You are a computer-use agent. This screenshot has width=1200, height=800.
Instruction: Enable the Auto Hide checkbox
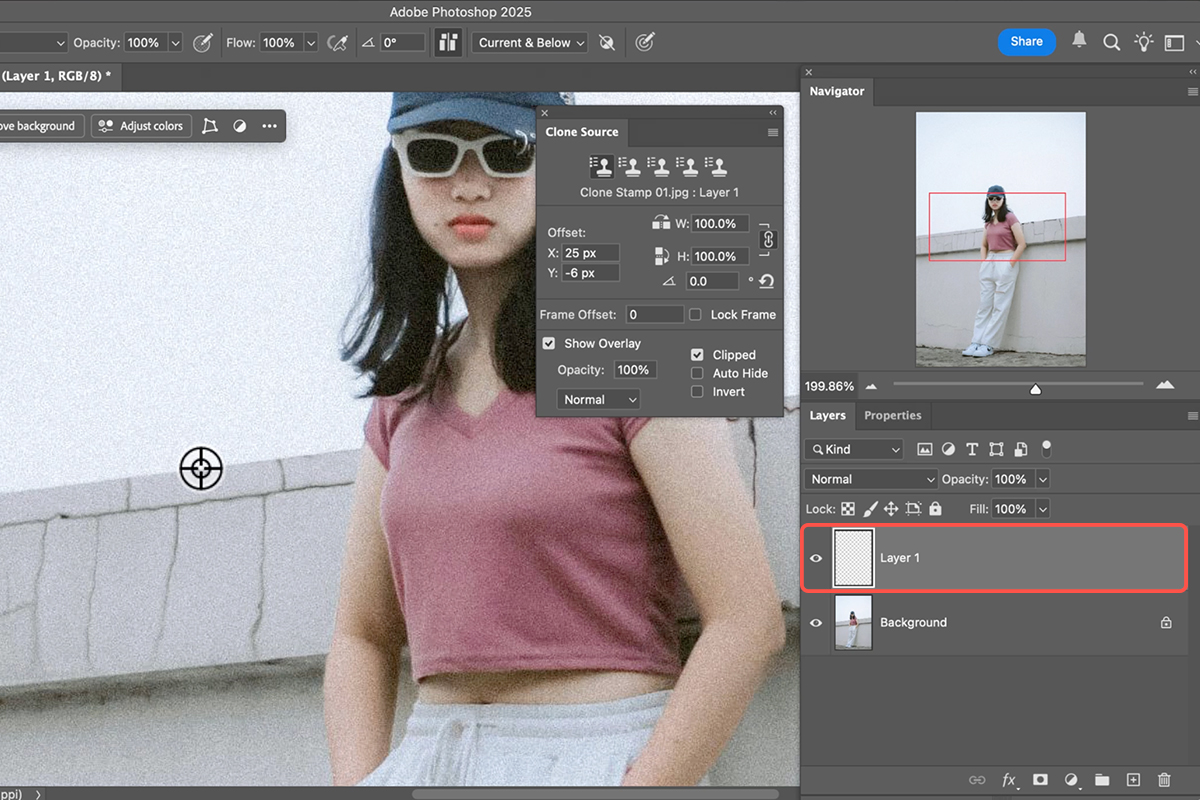coord(697,373)
